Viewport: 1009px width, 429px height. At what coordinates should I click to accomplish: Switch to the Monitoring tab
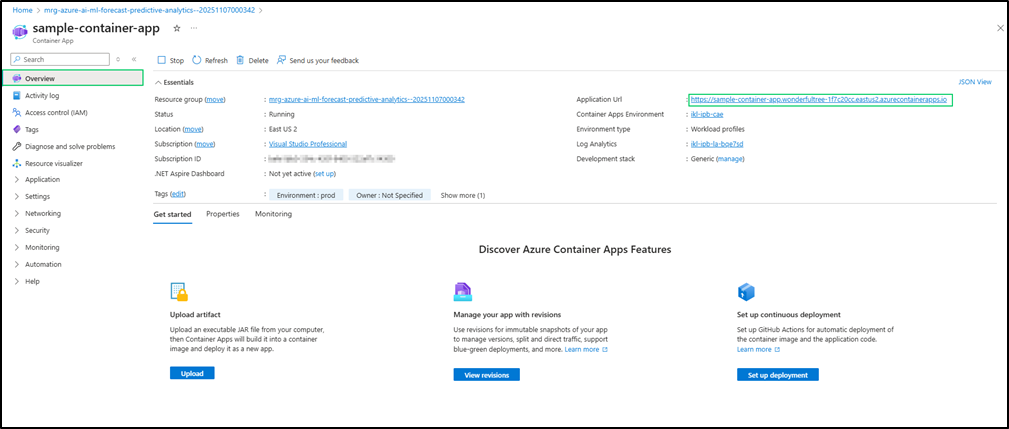pos(273,214)
